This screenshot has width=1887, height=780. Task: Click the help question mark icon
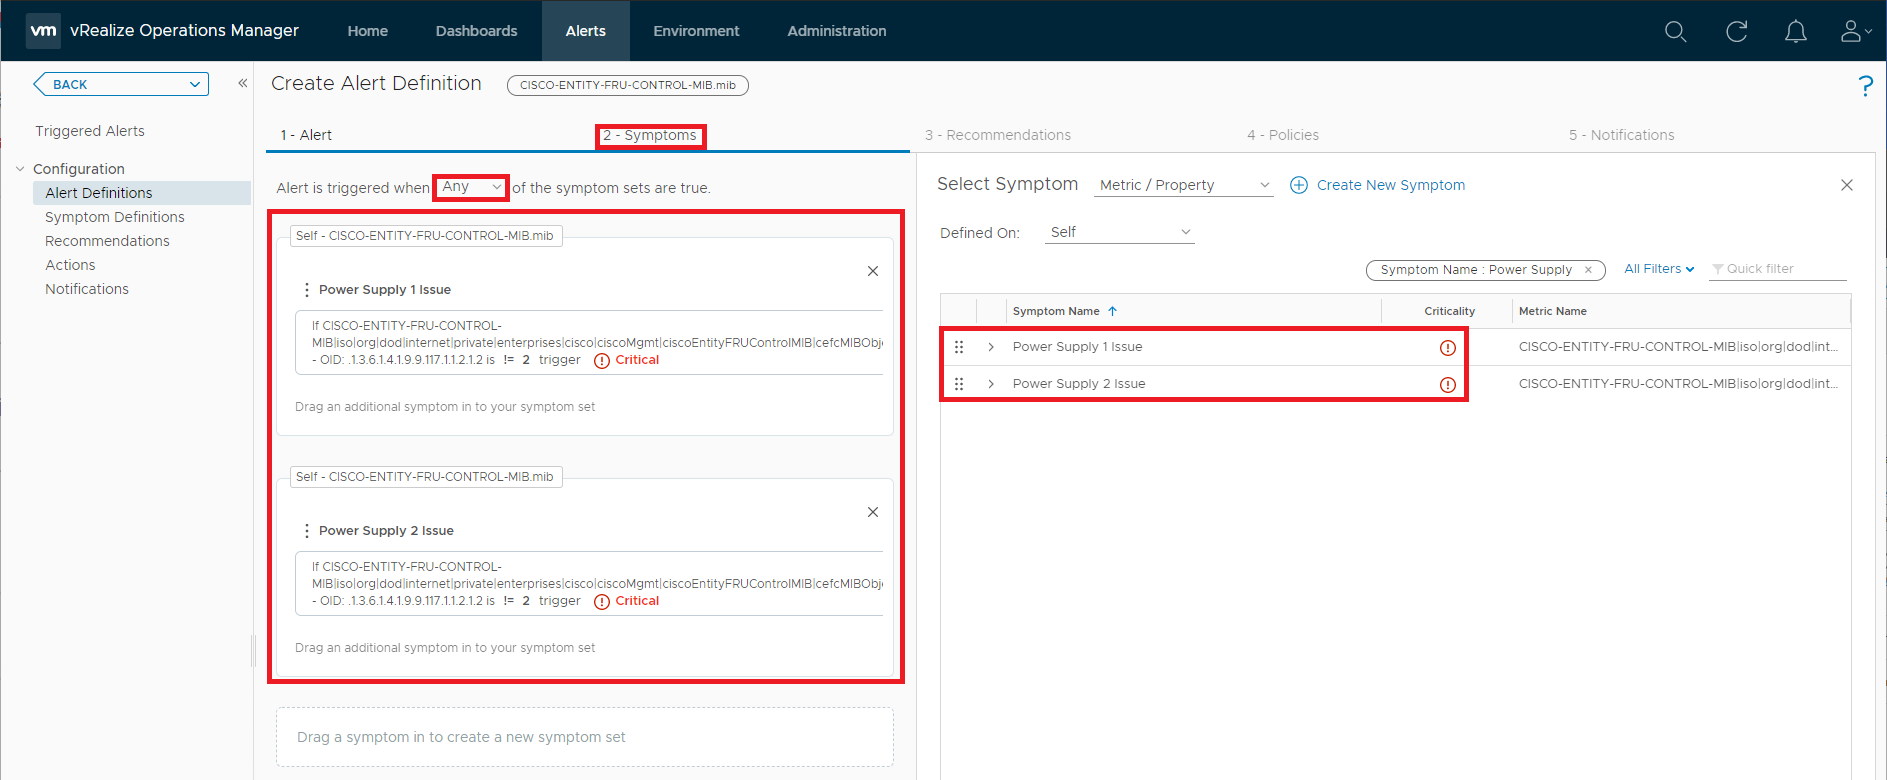[x=1865, y=86]
